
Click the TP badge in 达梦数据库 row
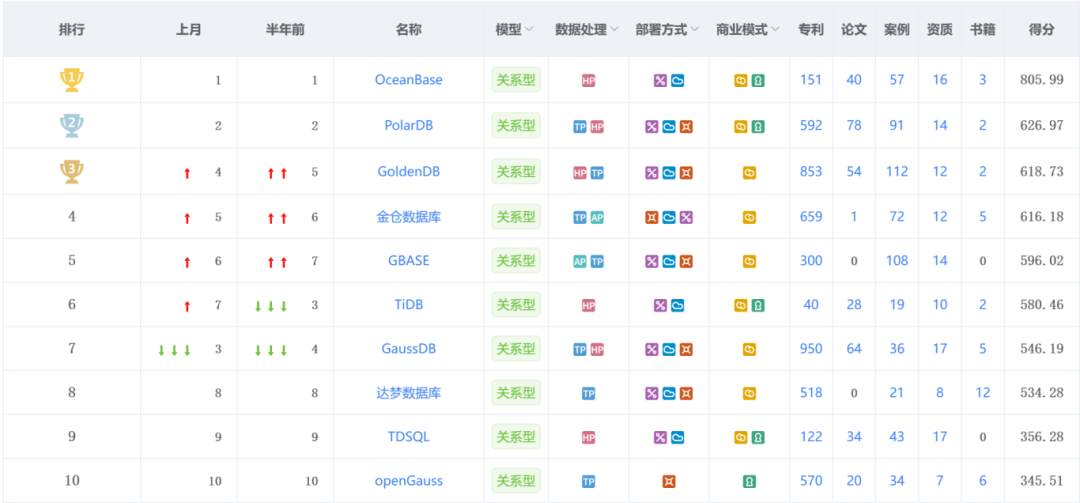coord(588,393)
